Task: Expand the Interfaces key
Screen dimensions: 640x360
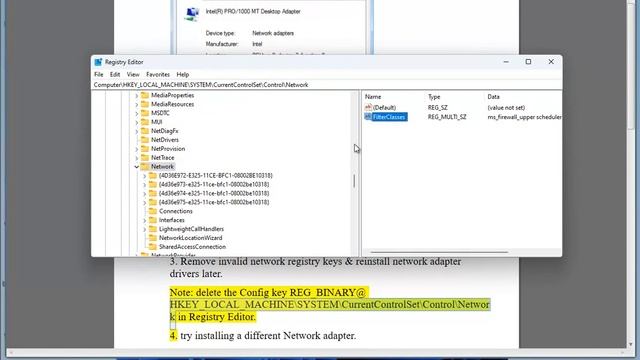Action: 144,220
